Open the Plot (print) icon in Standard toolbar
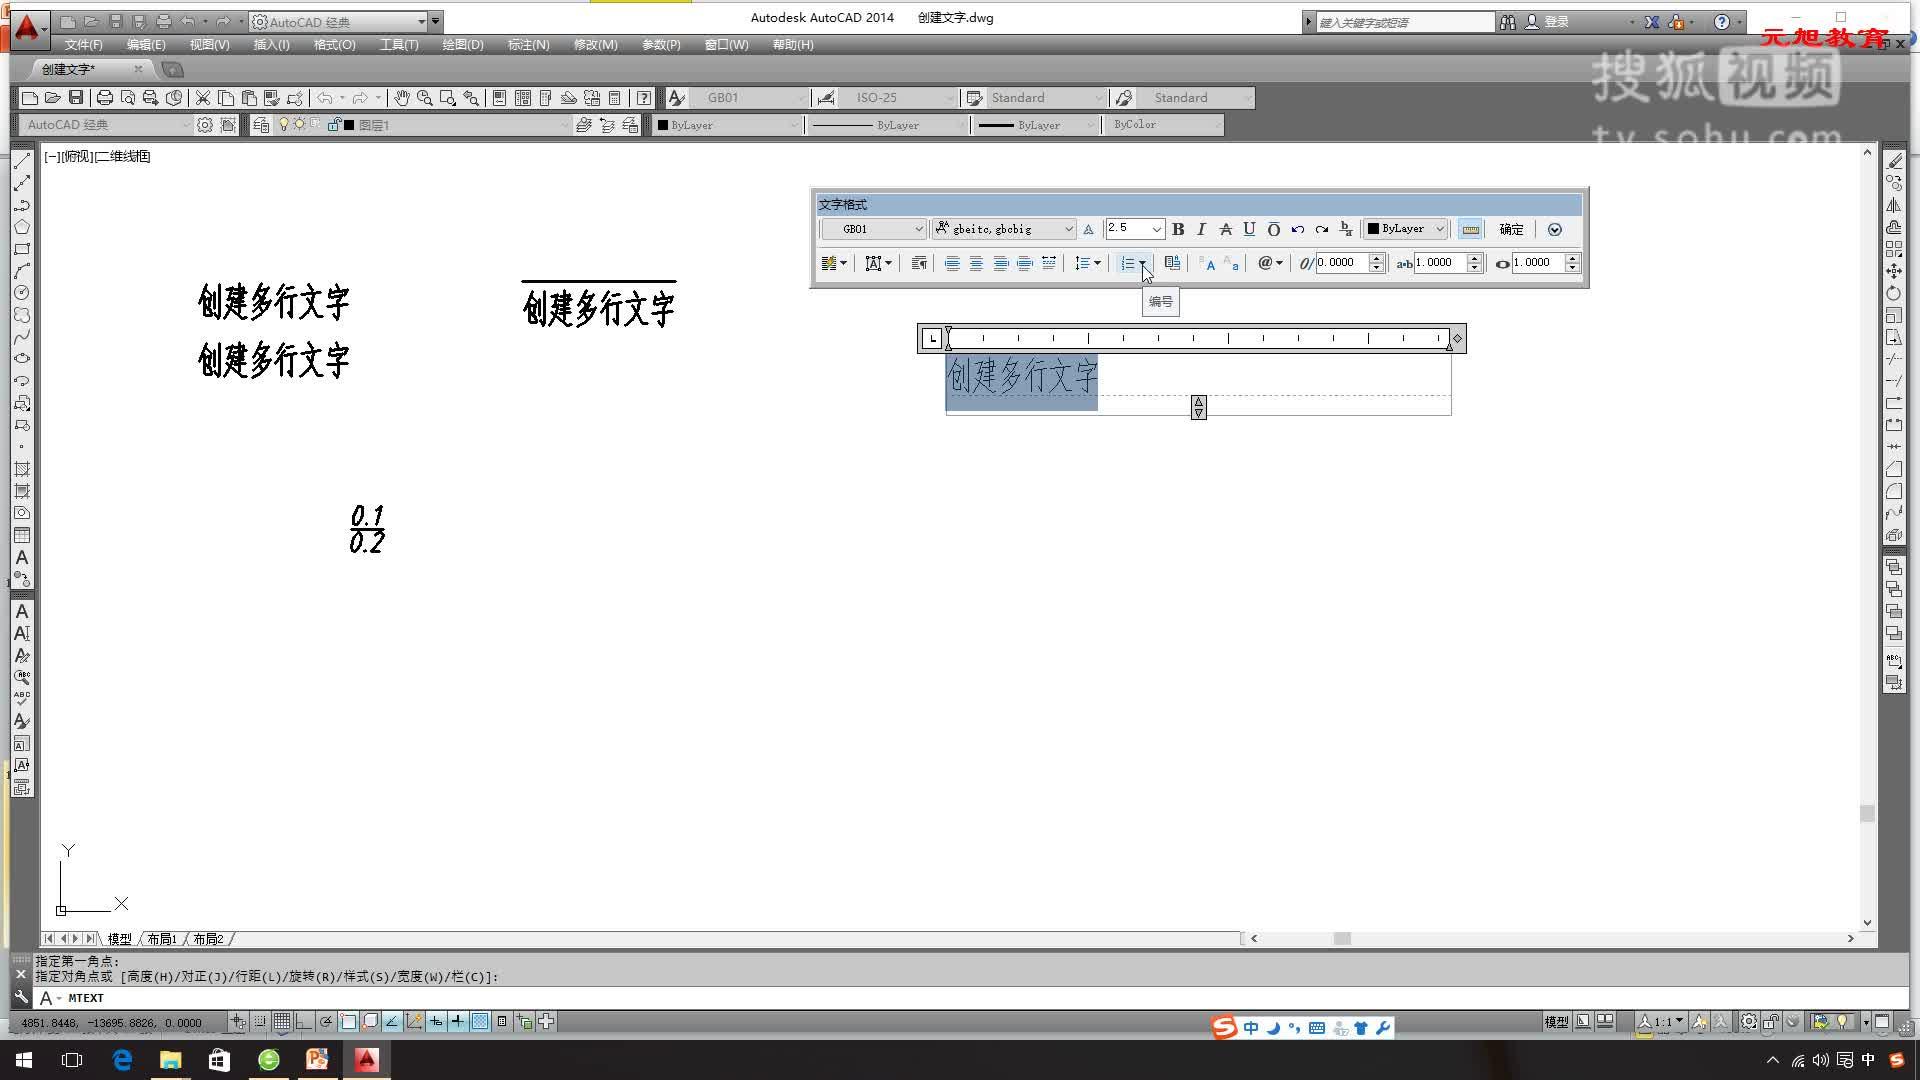The width and height of the screenshot is (1920, 1080). pyautogui.click(x=104, y=97)
